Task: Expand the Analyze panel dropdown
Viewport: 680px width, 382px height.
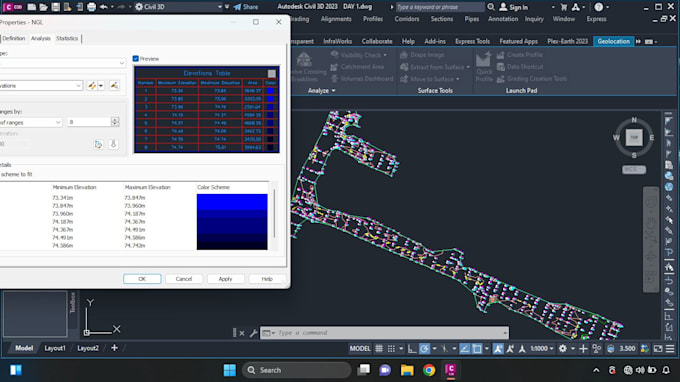Action: 321,91
